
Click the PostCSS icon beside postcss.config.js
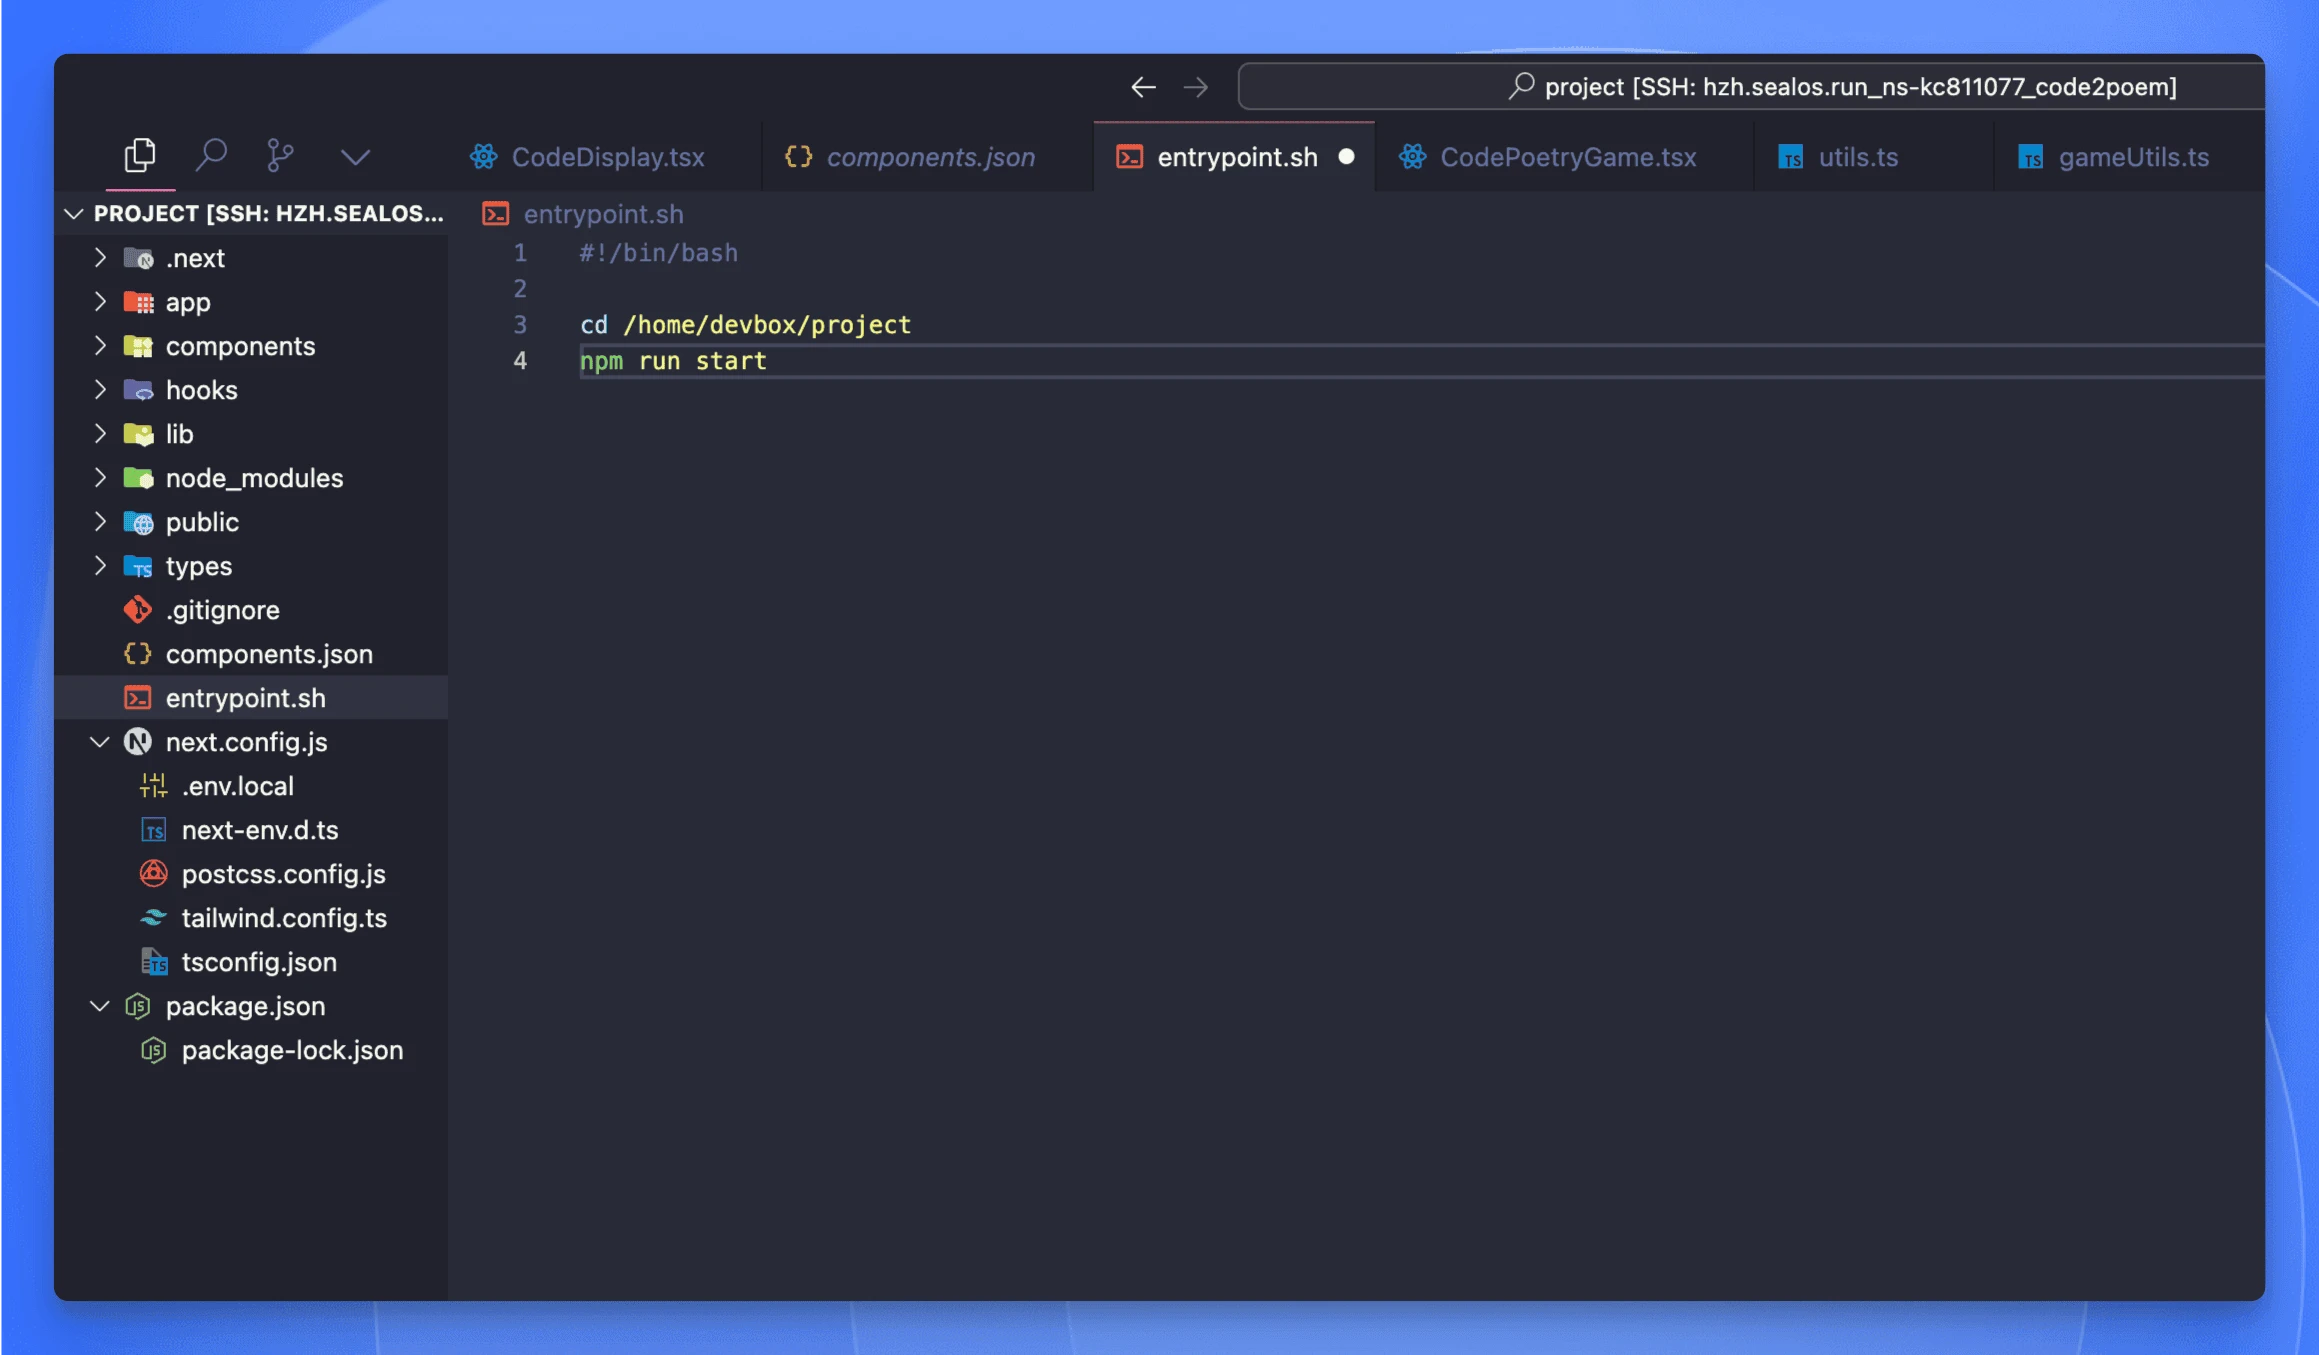click(x=152, y=874)
